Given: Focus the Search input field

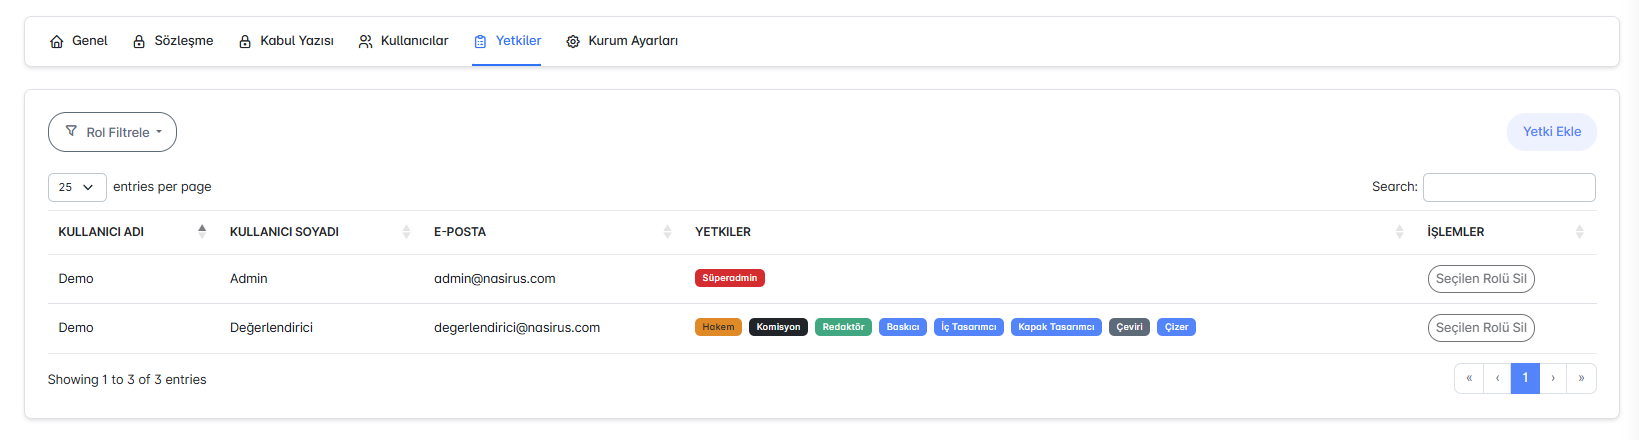Looking at the screenshot, I should [1509, 187].
